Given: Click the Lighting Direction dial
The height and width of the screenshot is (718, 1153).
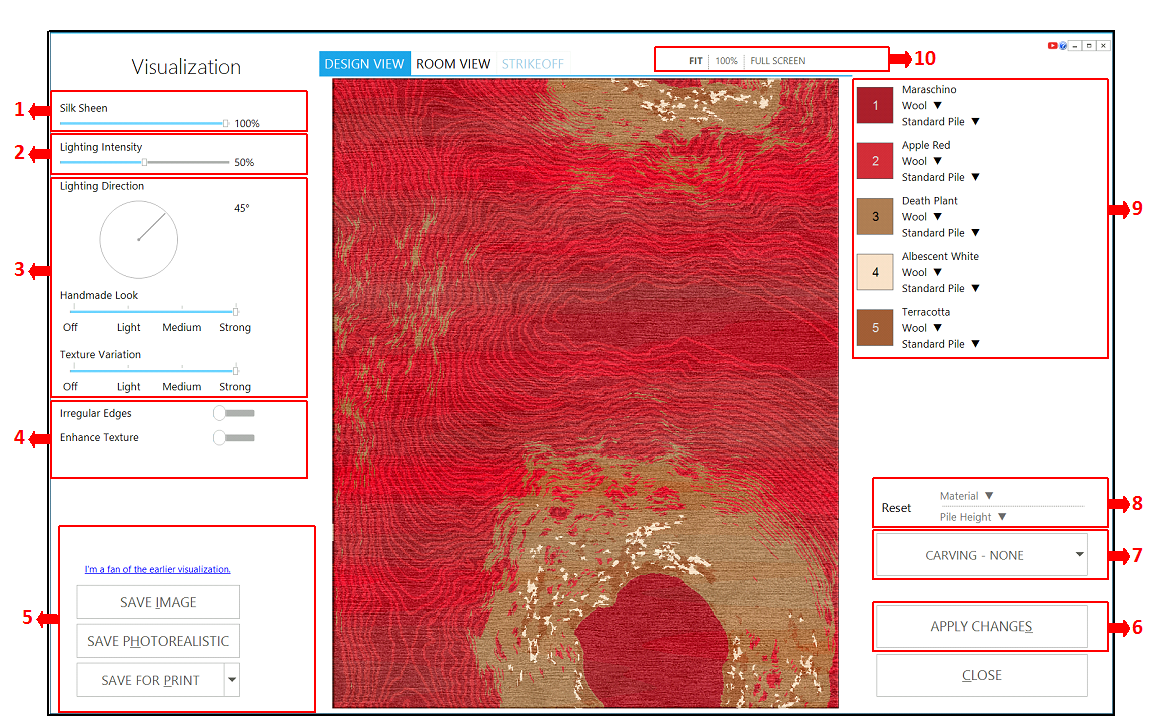Looking at the screenshot, I should (x=138, y=240).
